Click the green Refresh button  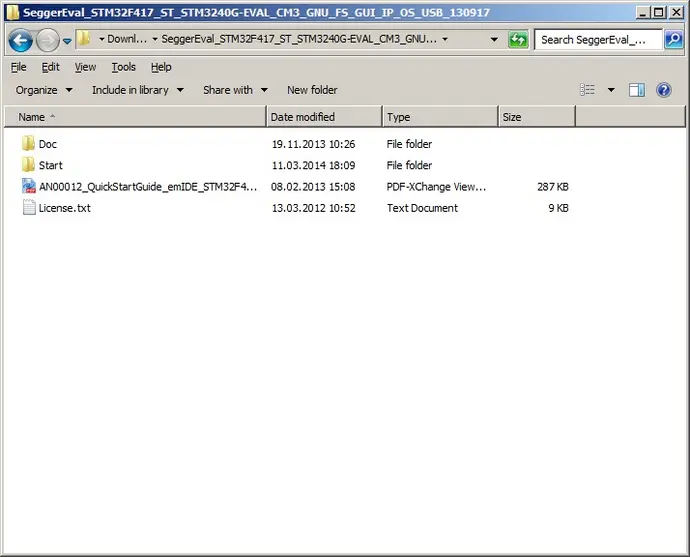518,40
